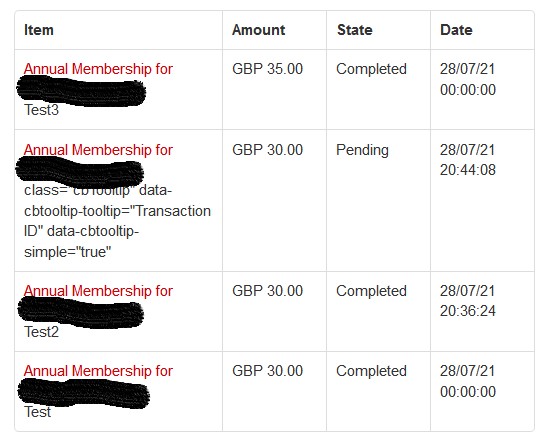Open Annual Membership link above Test3
Screen dimensions: 545x439
tap(98, 69)
